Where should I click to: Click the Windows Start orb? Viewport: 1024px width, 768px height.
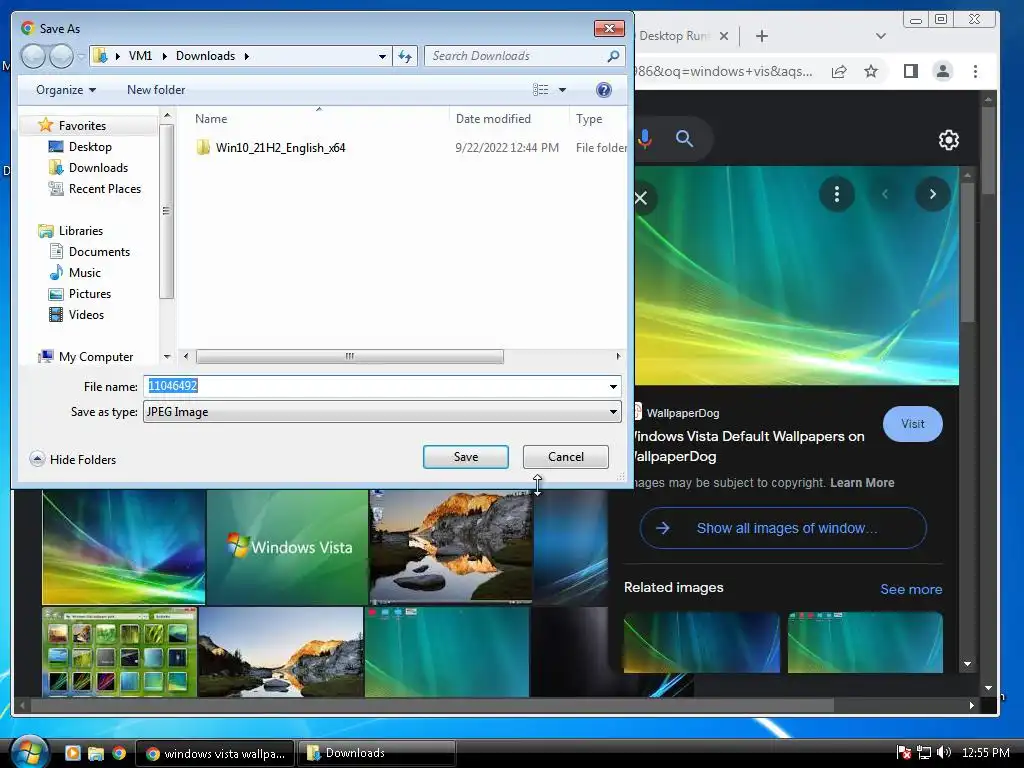tap(29, 752)
